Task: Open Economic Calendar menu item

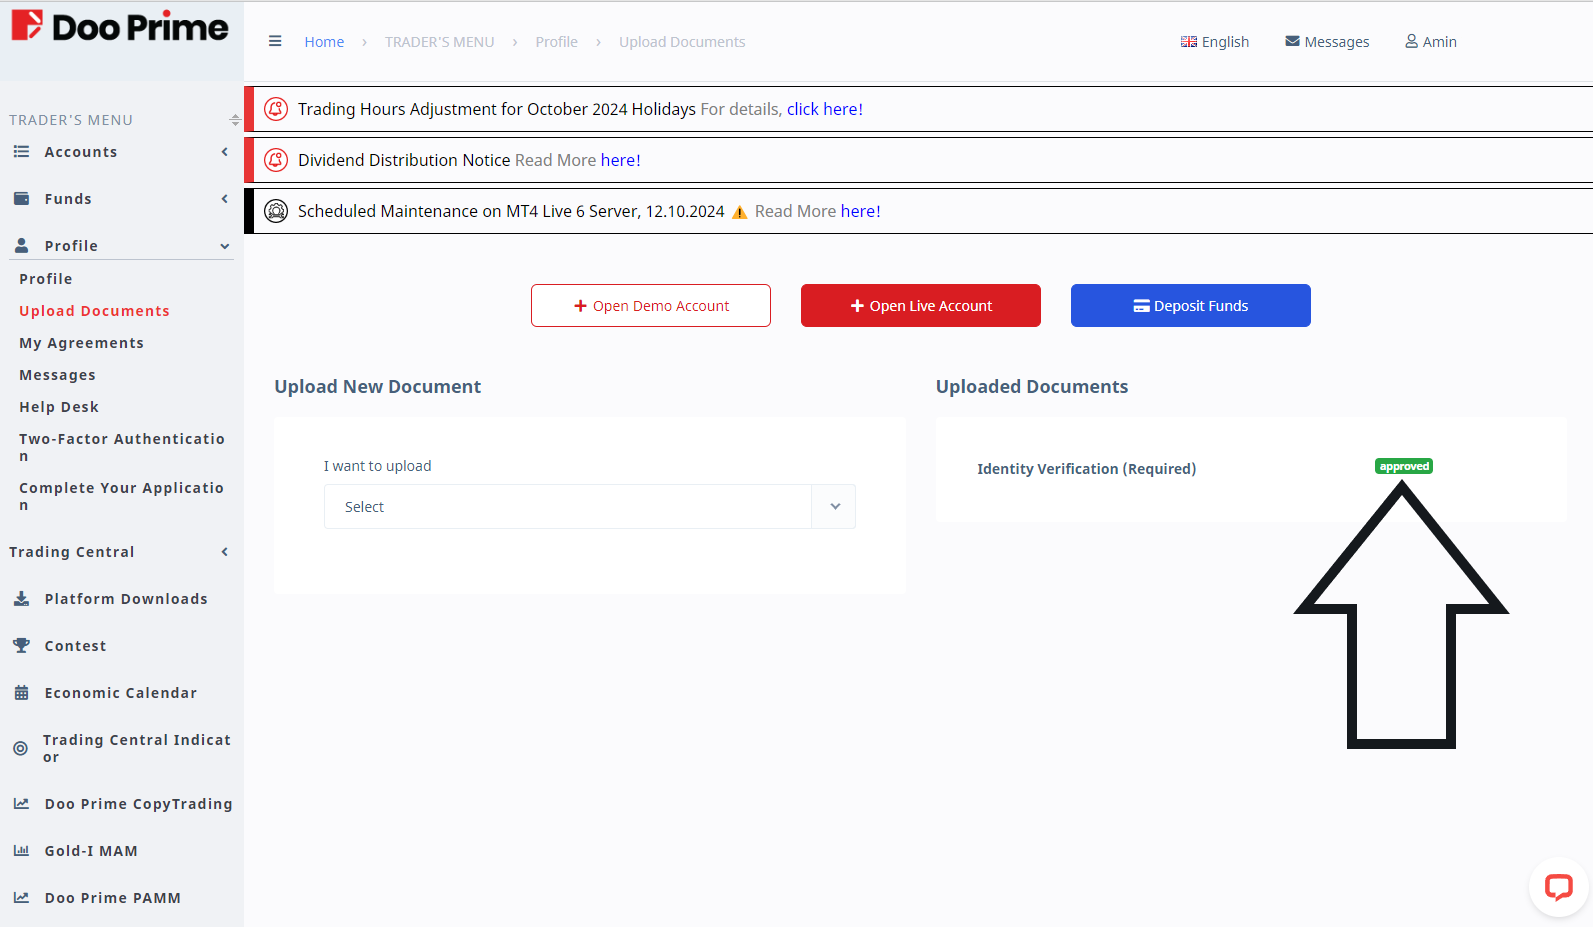Action: [121, 693]
